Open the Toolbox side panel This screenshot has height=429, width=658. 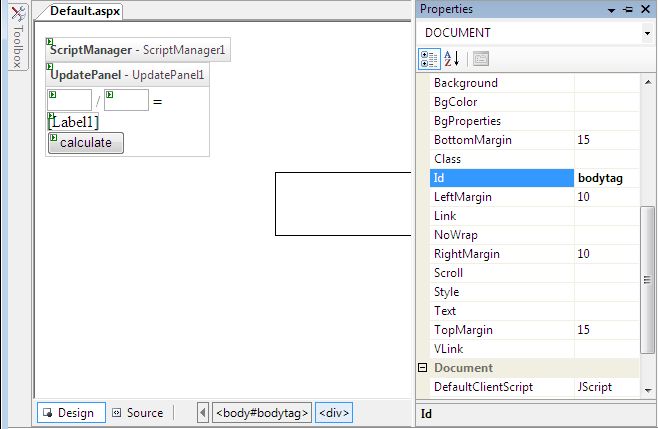coord(18,37)
